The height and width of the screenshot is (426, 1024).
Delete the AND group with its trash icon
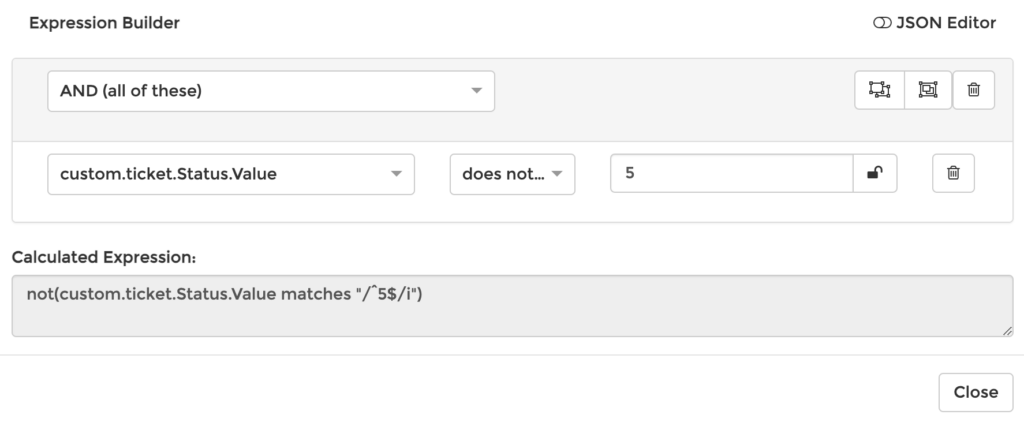pyautogui.click(x=973, y=90)
